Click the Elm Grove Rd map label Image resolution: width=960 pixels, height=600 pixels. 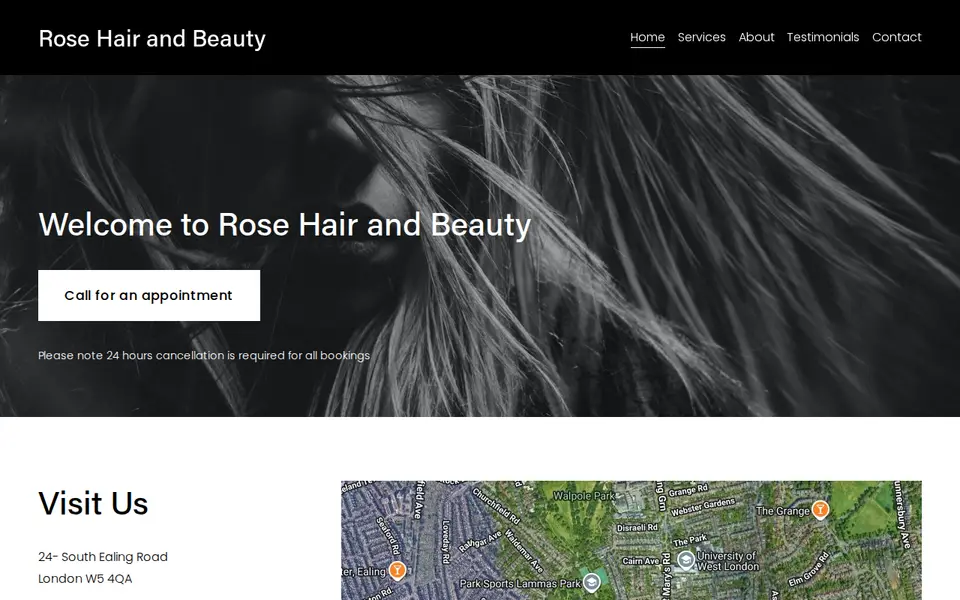coord(808,569)
